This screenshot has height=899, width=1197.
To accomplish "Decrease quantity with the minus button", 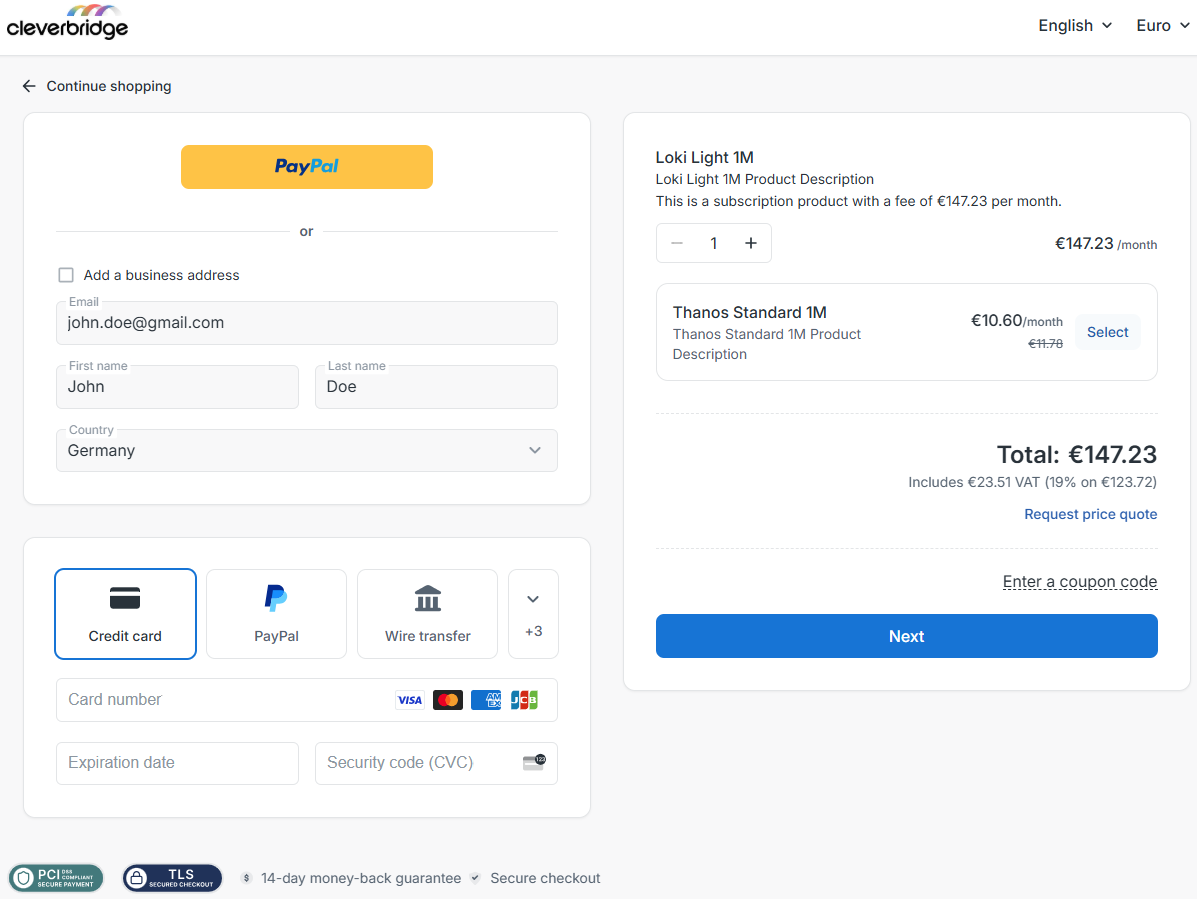I will pos(677,243).
